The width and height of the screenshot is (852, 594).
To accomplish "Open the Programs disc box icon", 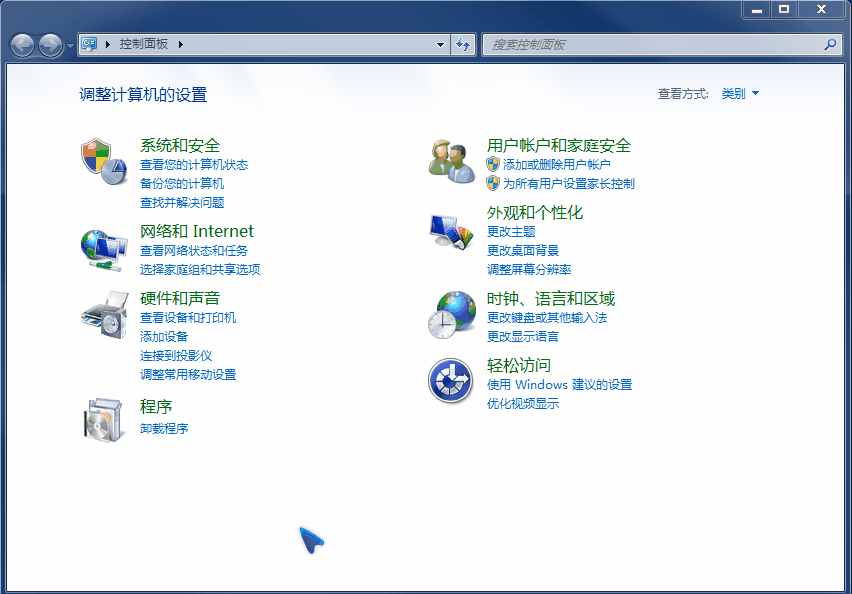I will pyautogui.click(x=103, y=420).
